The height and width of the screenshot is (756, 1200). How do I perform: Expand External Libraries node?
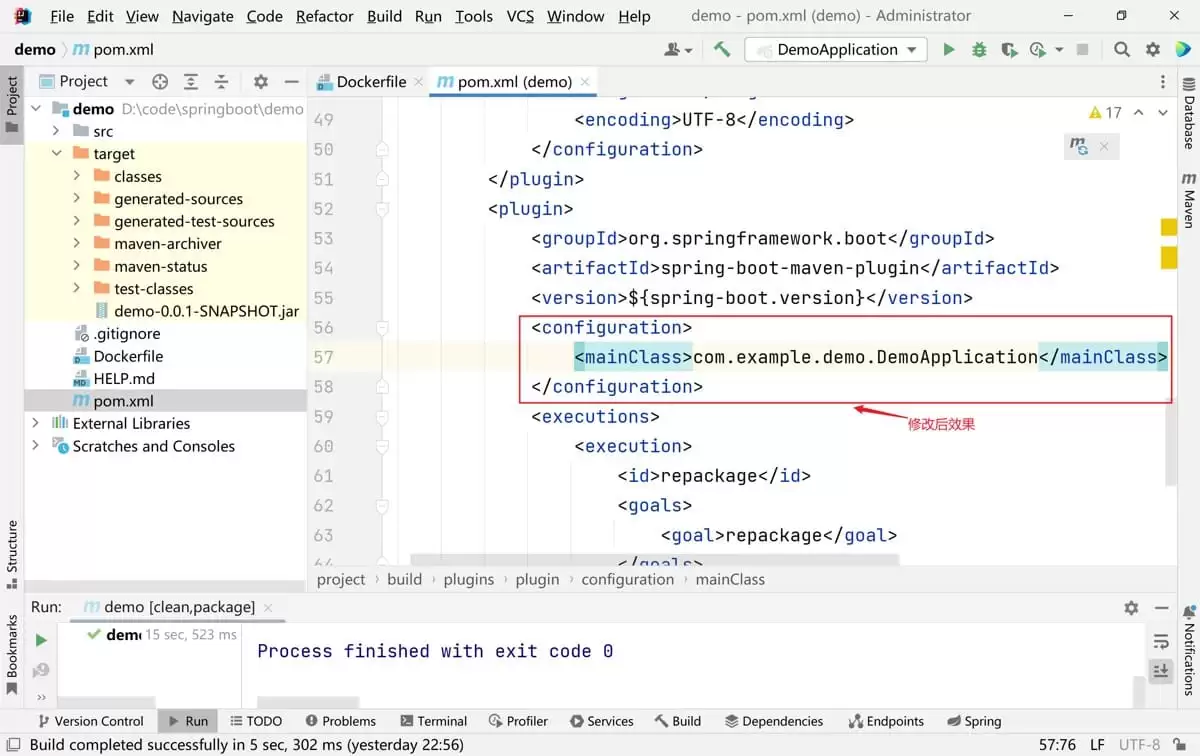pyautogui.click(x=36, y=423)
